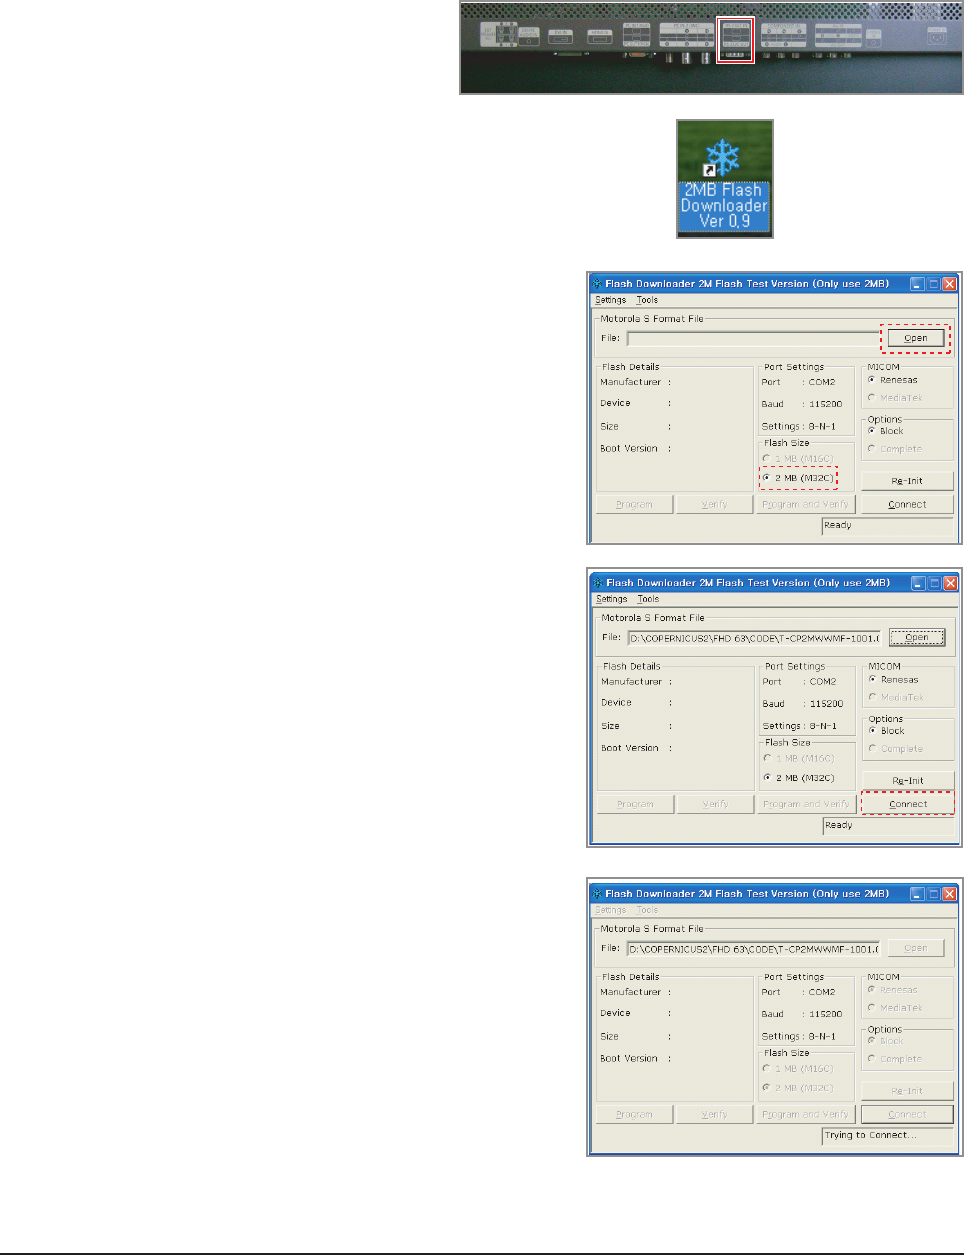Select MediaTek MICOM in the empty-File window
The height and width of the screenshot is (1255, 964).
pyautogui.click(x=895, y=398)
